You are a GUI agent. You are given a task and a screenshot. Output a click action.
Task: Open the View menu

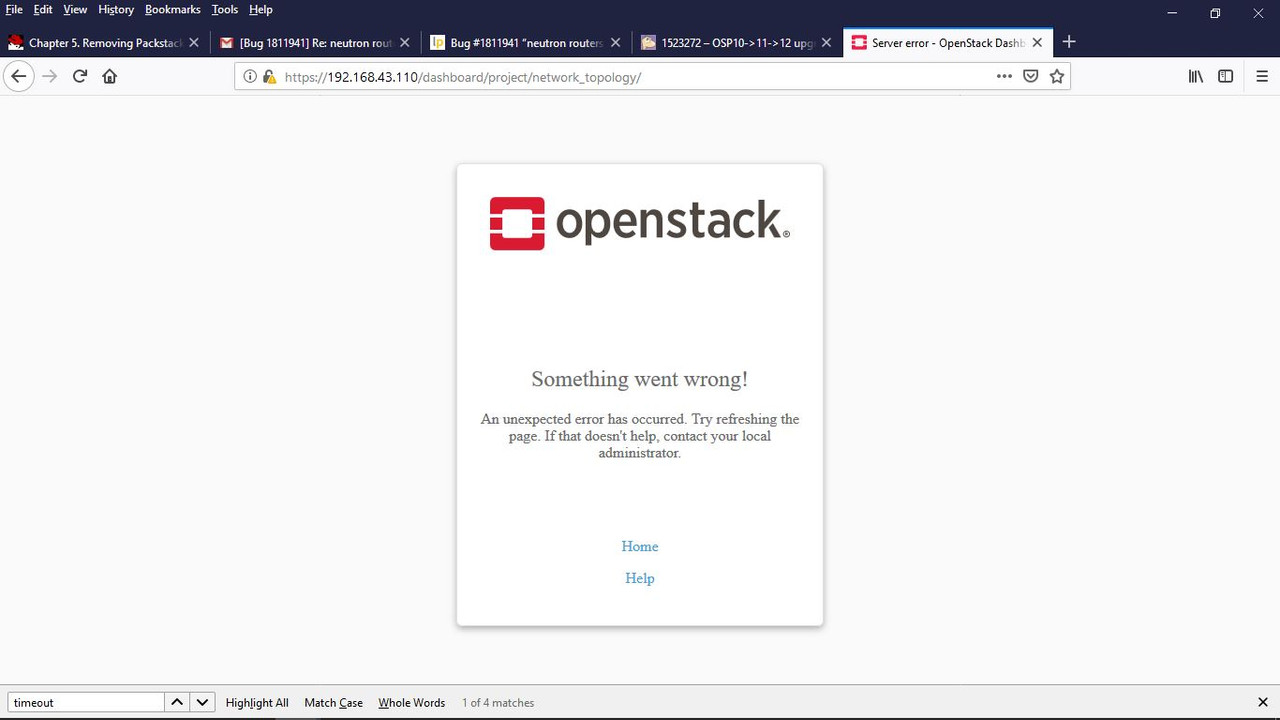75,10
